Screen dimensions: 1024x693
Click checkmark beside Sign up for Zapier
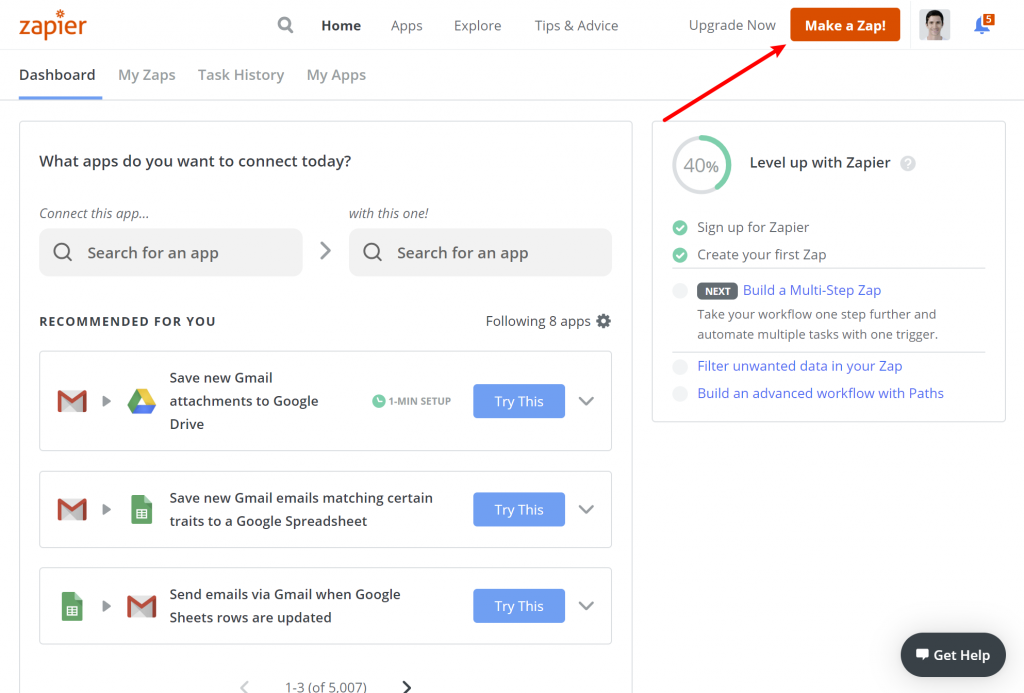coord(680,227)
